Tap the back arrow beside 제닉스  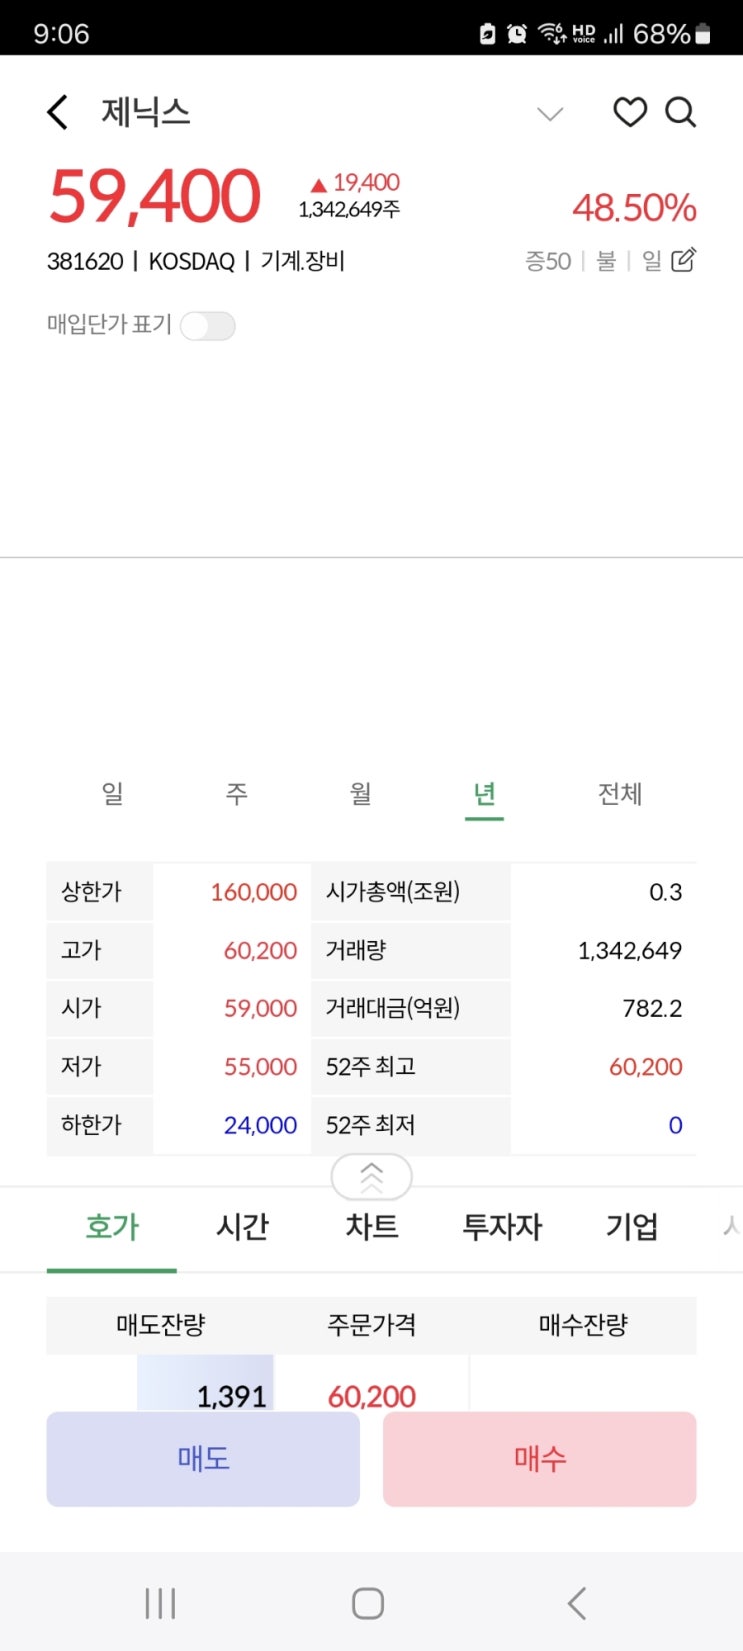click(x=58, y=112)
